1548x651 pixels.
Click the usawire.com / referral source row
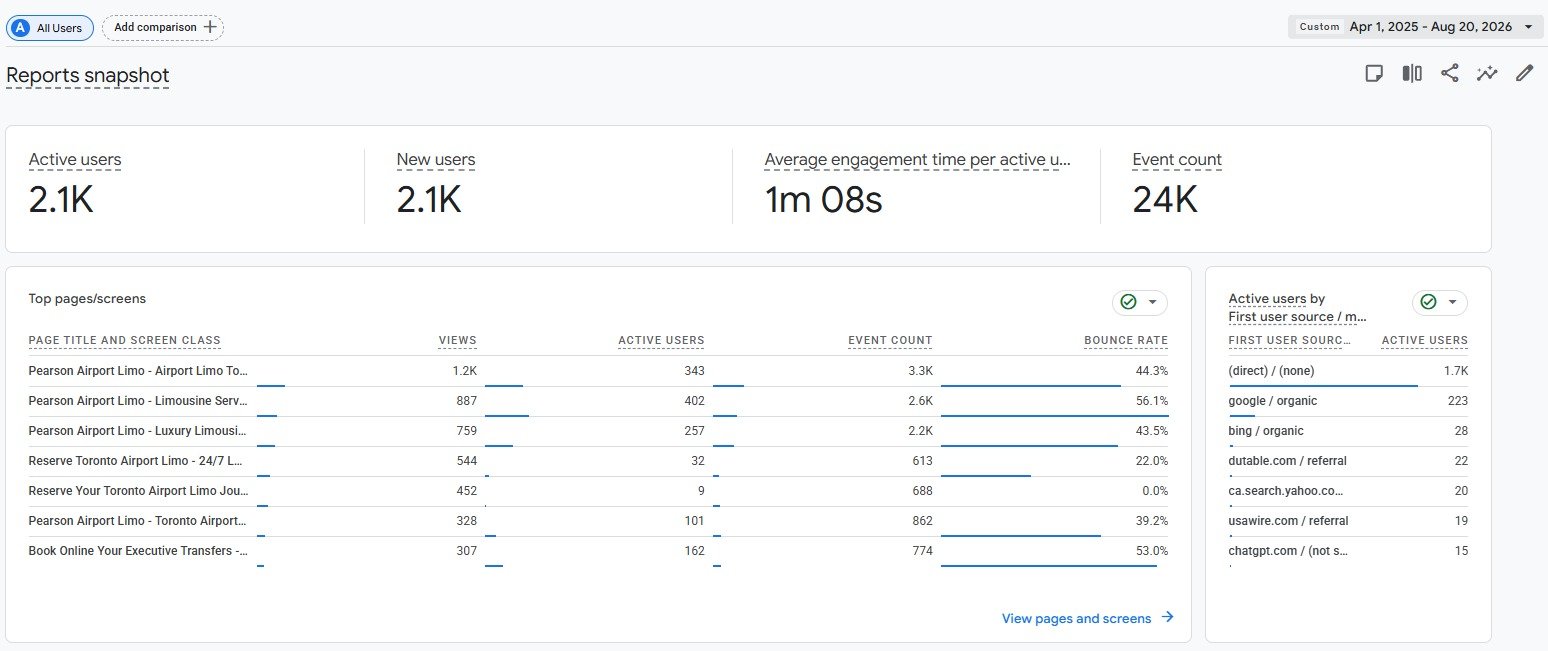click(x=1348, y=521)
